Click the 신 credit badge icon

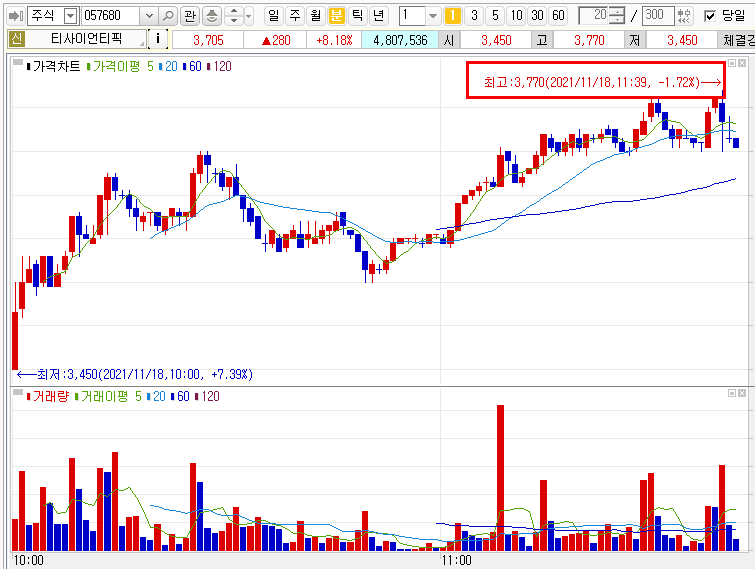coord(16,39)
